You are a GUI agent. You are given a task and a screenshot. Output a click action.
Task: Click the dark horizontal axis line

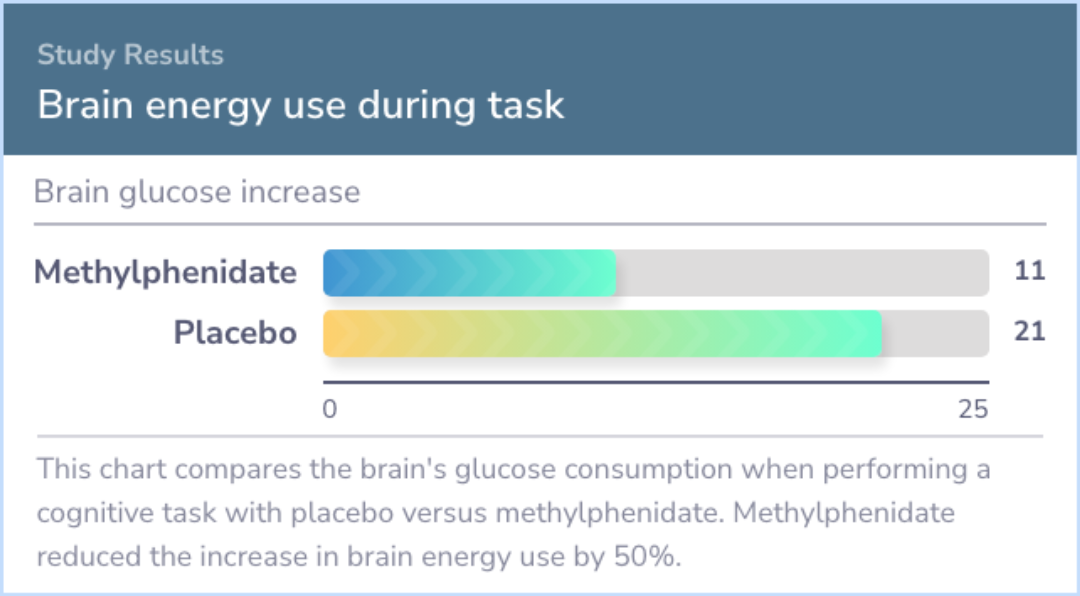[656, 382]
